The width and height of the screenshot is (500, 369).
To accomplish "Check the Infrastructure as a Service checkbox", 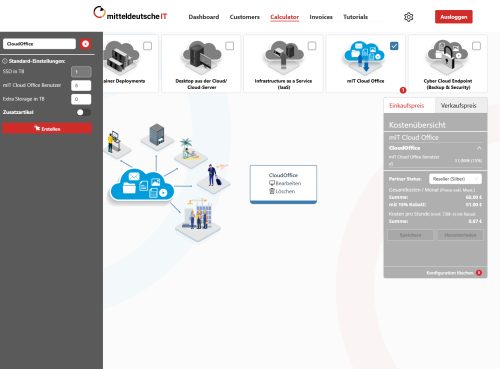I will [x=312, y=46].
